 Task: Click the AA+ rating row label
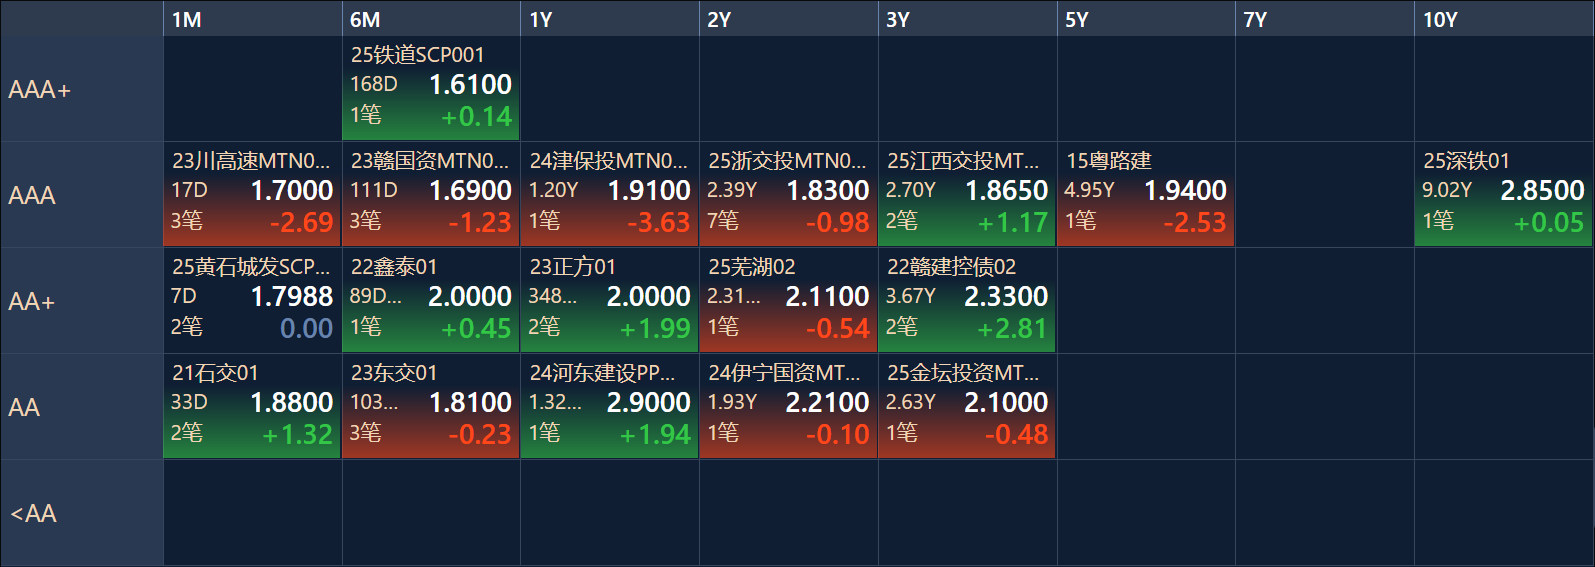tap(82, 301)
